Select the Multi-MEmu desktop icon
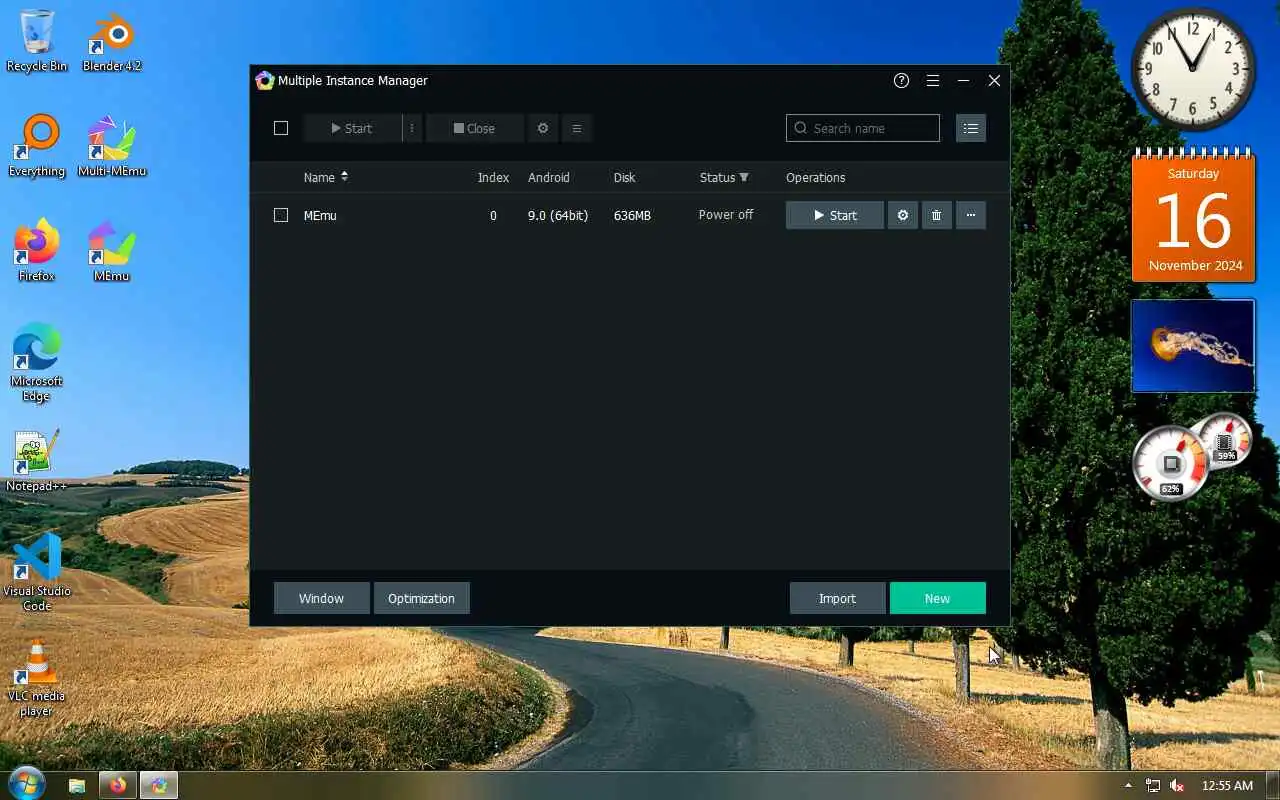Viewport: 1280px width, 800px height. [112, 146]
